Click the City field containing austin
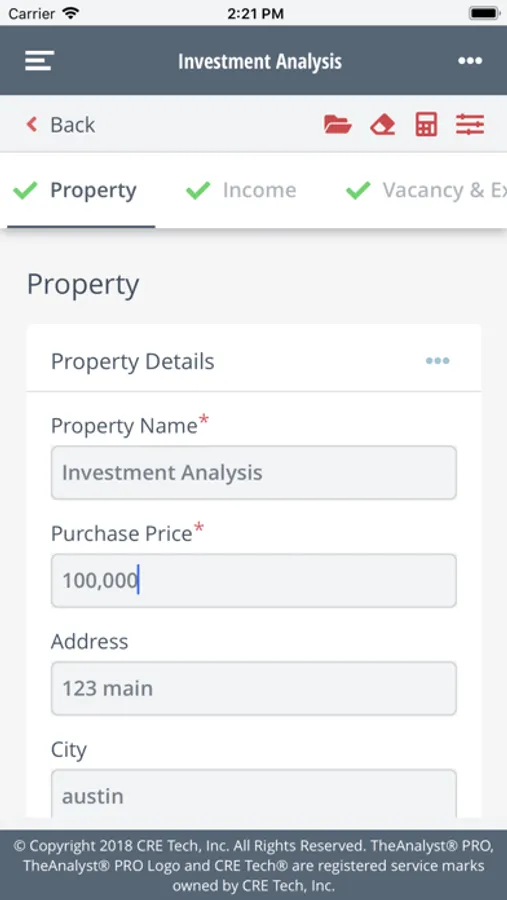Viewport: 507px width, 900px height. (x=254, y=794)
